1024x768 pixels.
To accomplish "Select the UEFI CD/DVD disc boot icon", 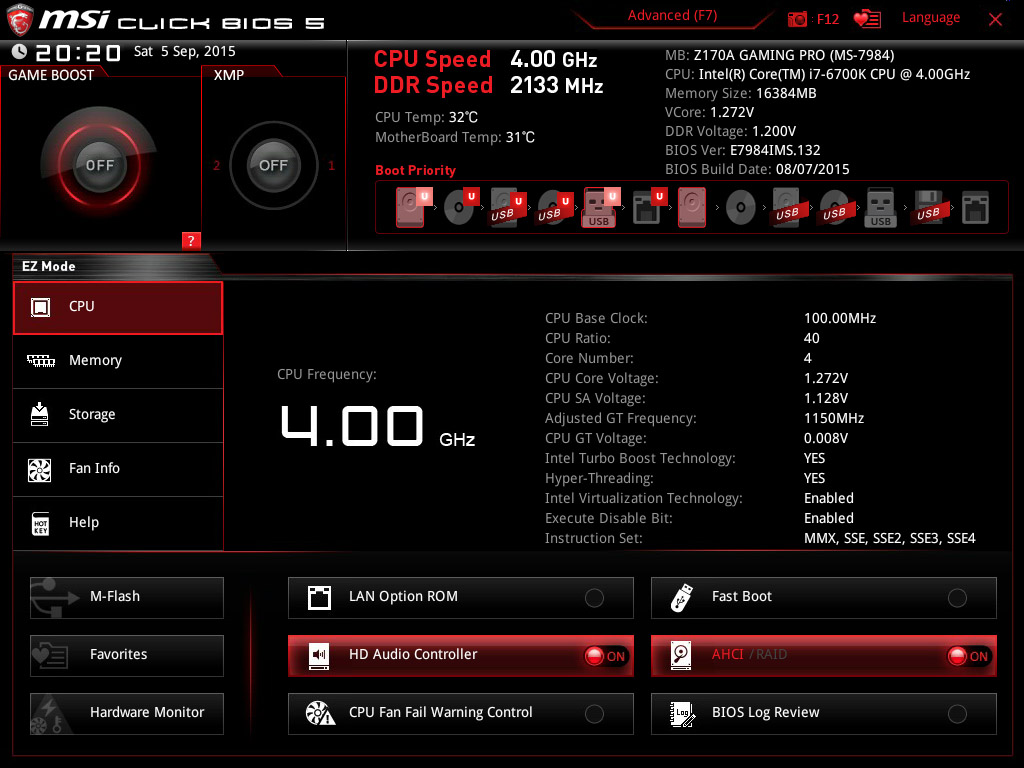I will point(460,207).
